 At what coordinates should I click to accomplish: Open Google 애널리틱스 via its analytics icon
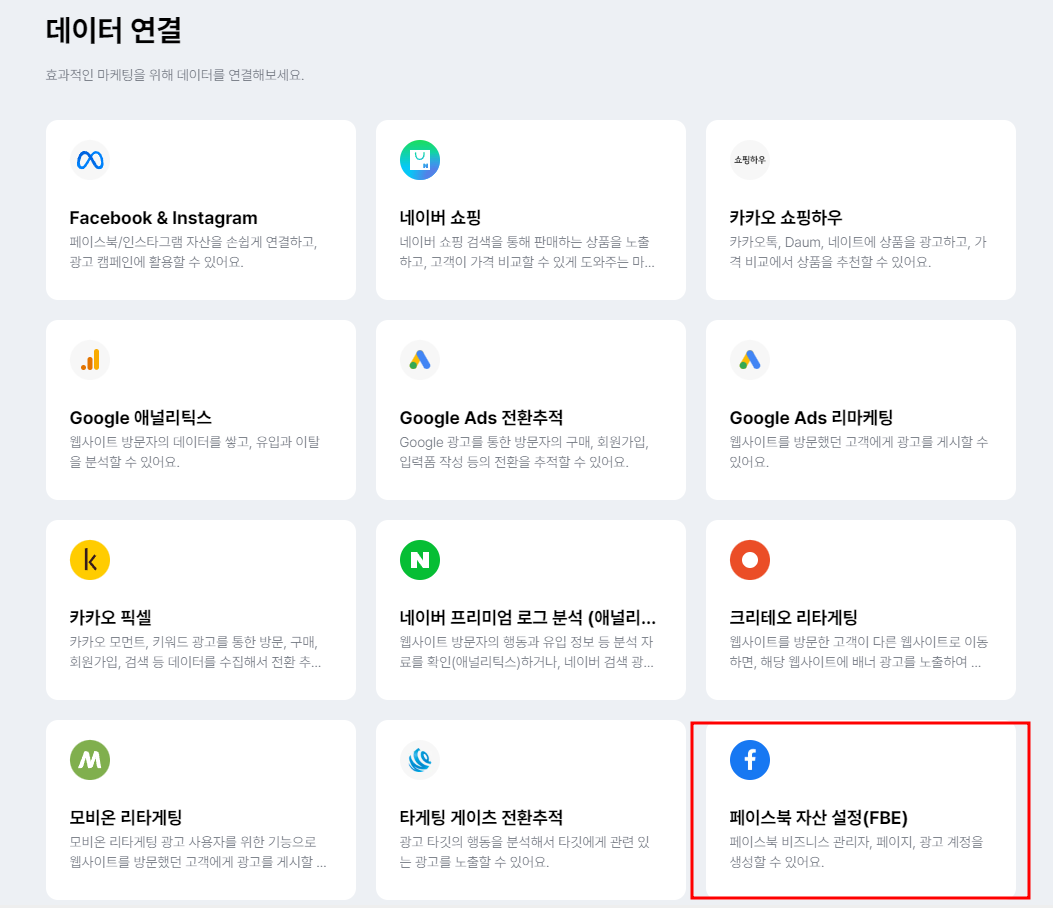[90, 359]
